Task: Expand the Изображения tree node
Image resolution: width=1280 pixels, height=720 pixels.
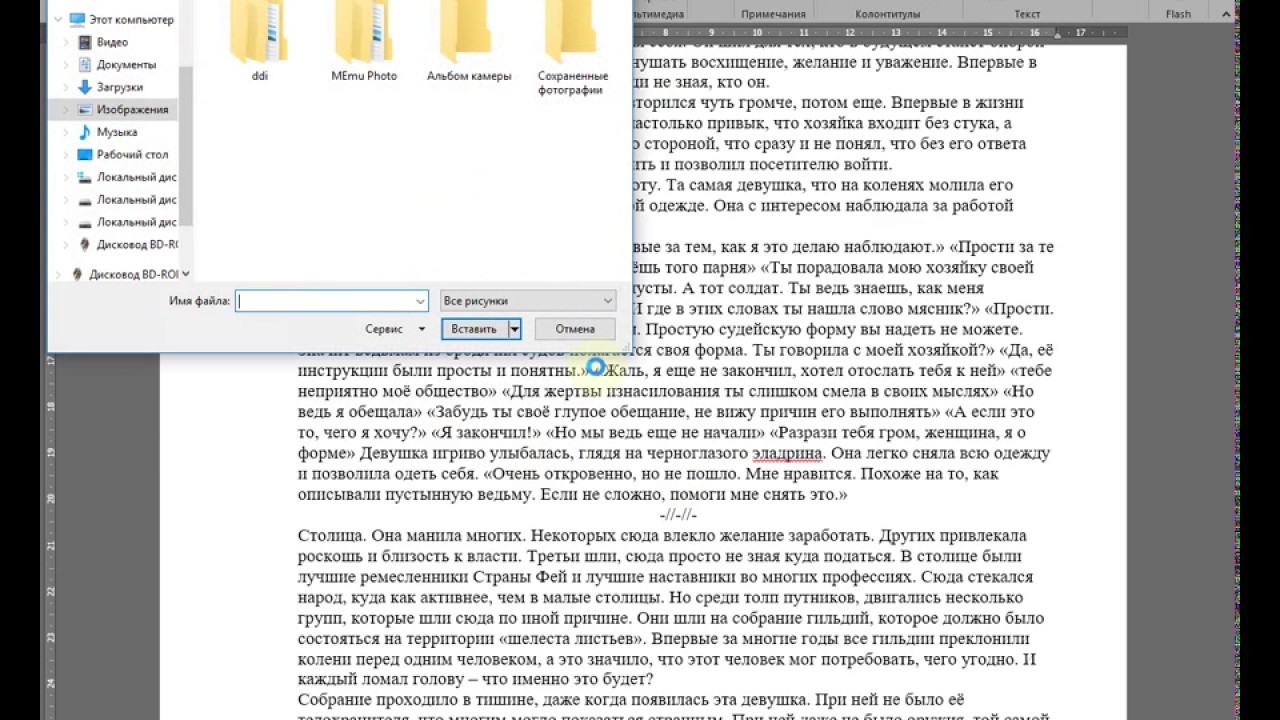Action: pyautogui.click(x=66, y=109)
